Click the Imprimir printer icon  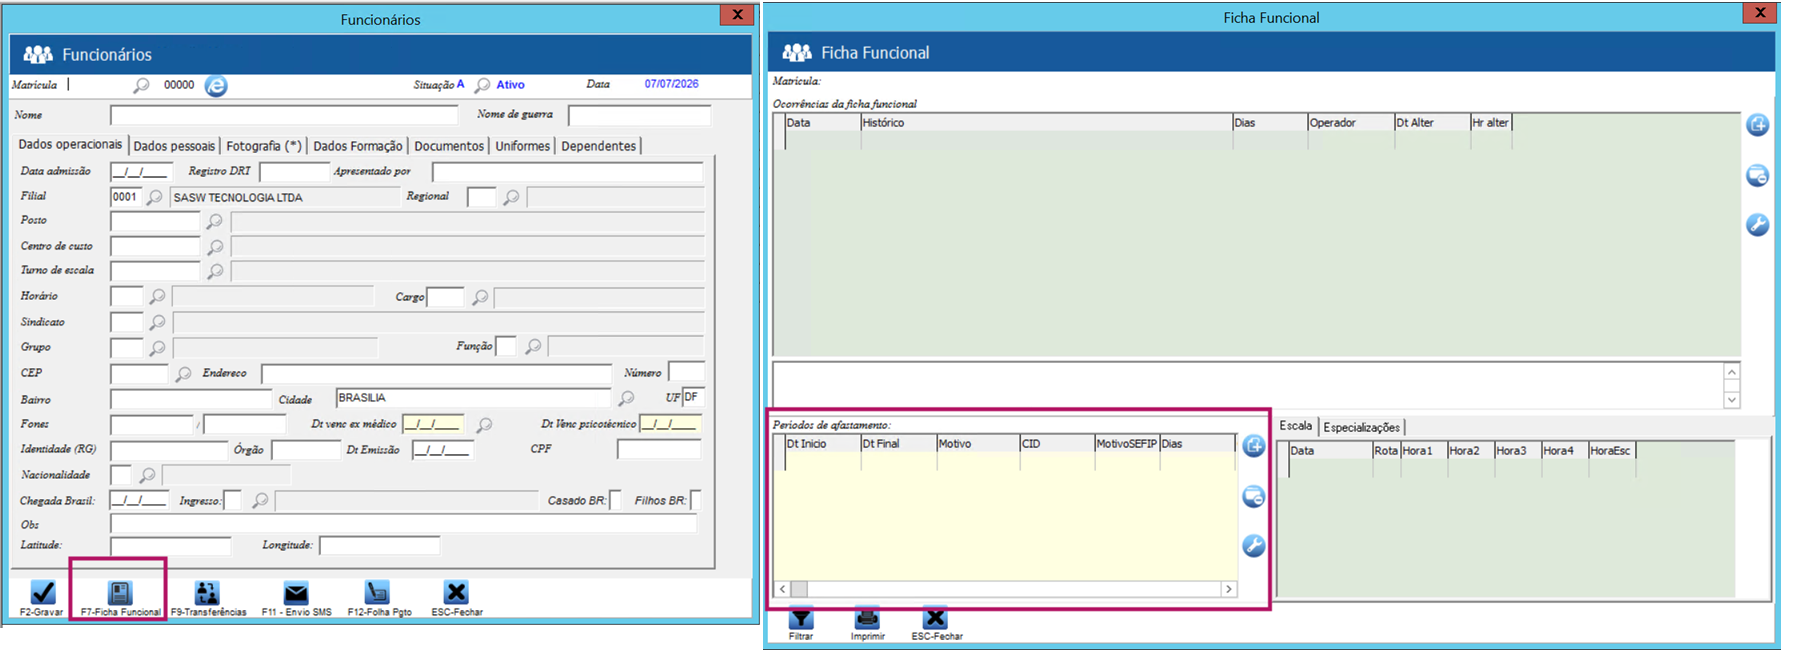point(867,618)
